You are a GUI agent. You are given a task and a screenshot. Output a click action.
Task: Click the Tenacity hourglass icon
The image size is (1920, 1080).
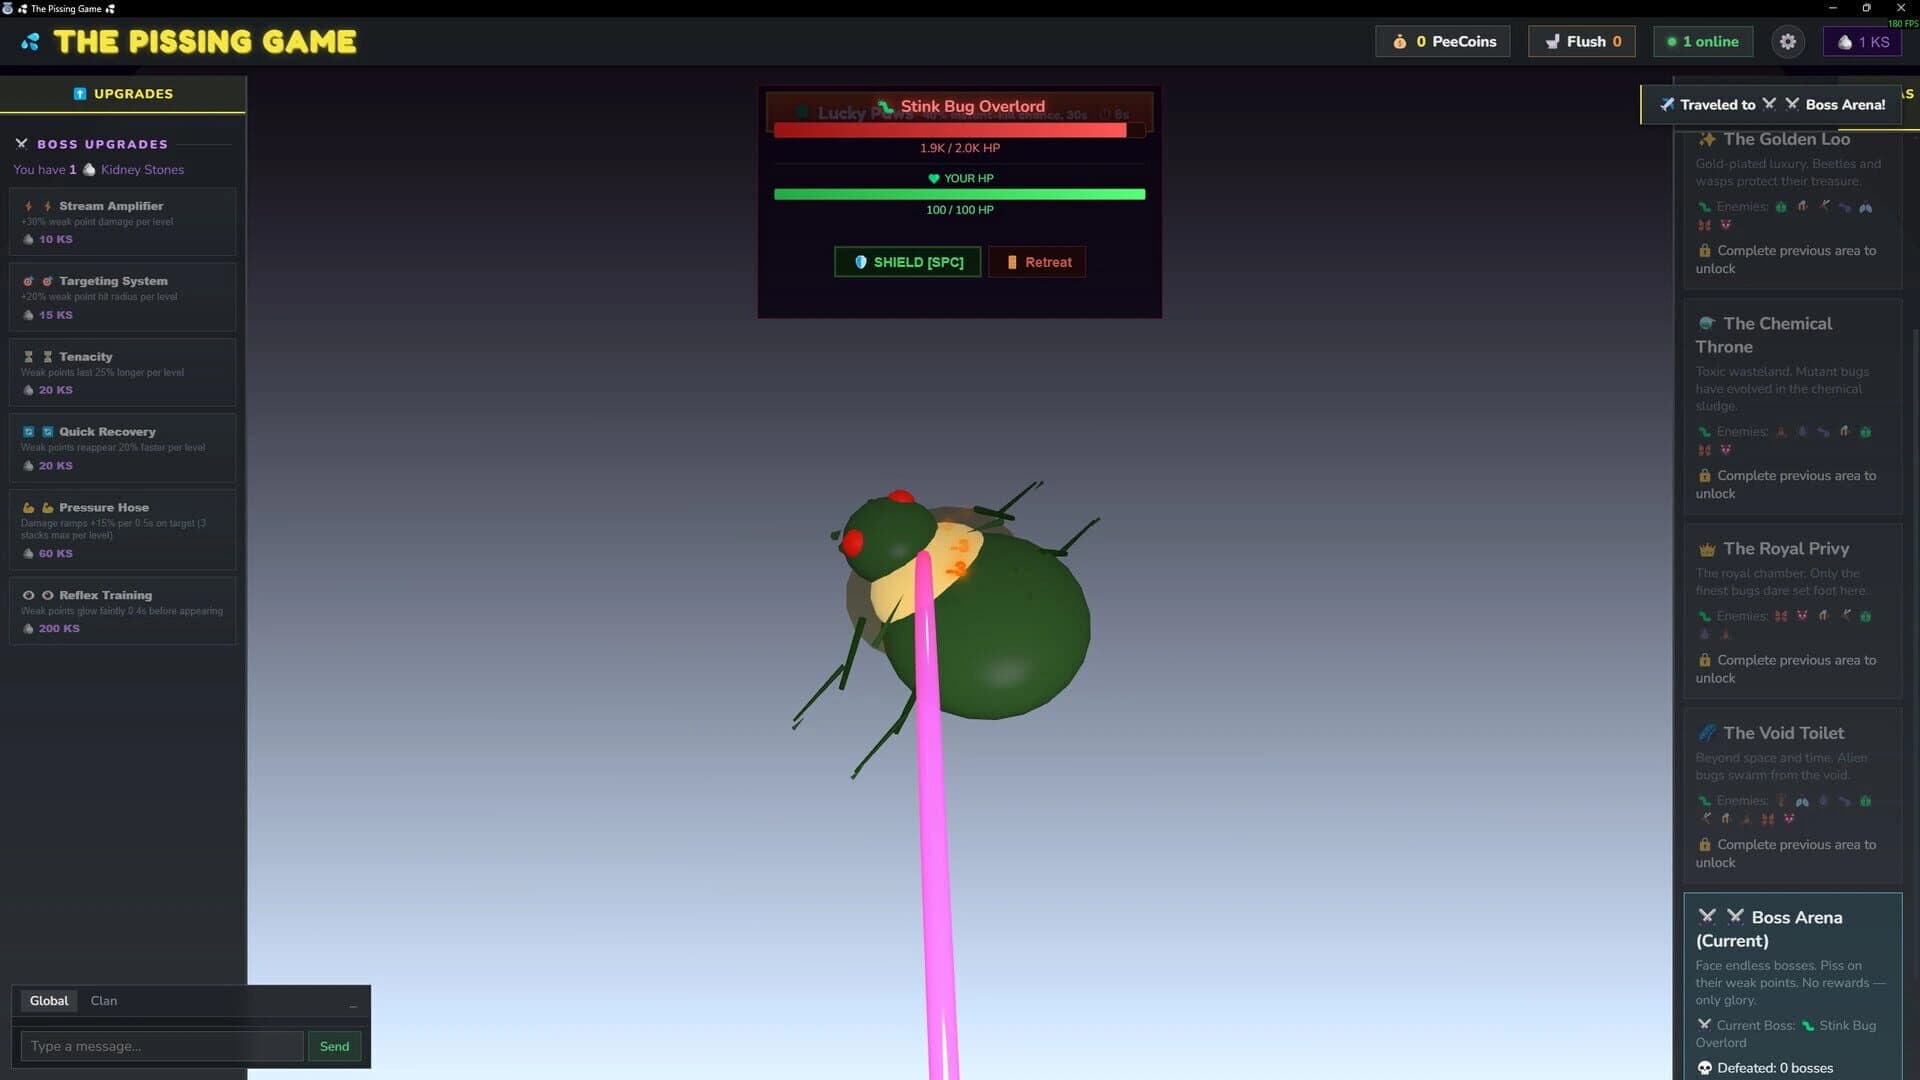click(x=30, y=356)
